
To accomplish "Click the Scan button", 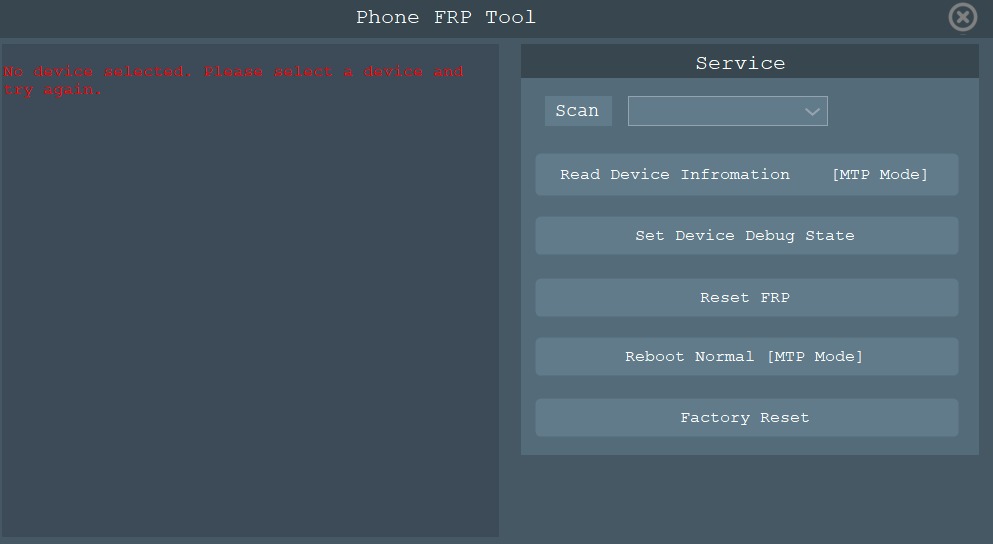I will (x=578, y=111).
